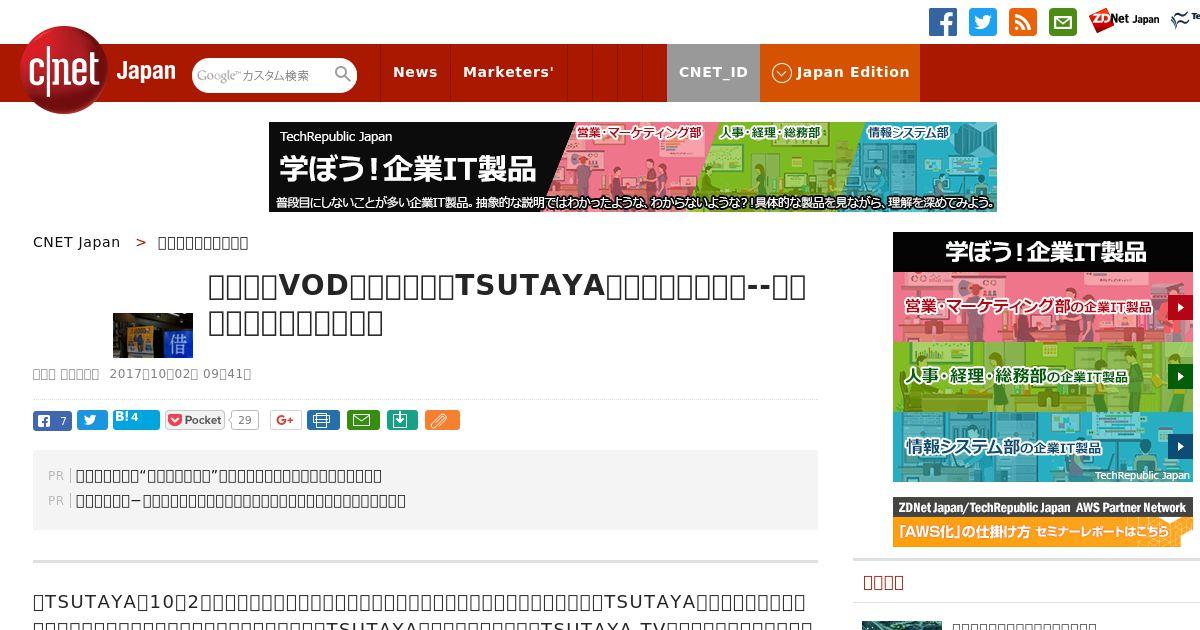The width and height of the screenshot is (1200, 630).
Task: Open AWS Partner Network seminar report banner
Action: tap(1043, 522)
